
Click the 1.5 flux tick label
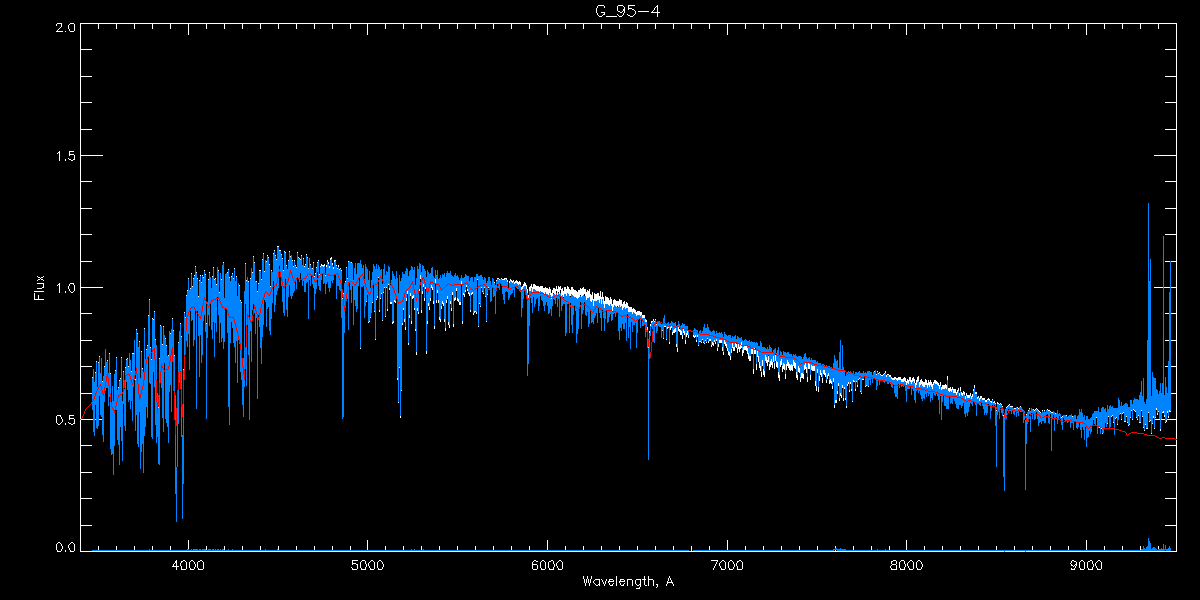[65, 157]
